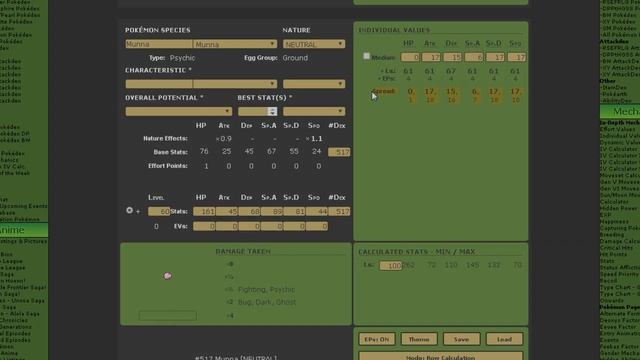Screen dimensions: 640x360
Task: Click the Best Stat(s) number field
Action: pos(253,111)
